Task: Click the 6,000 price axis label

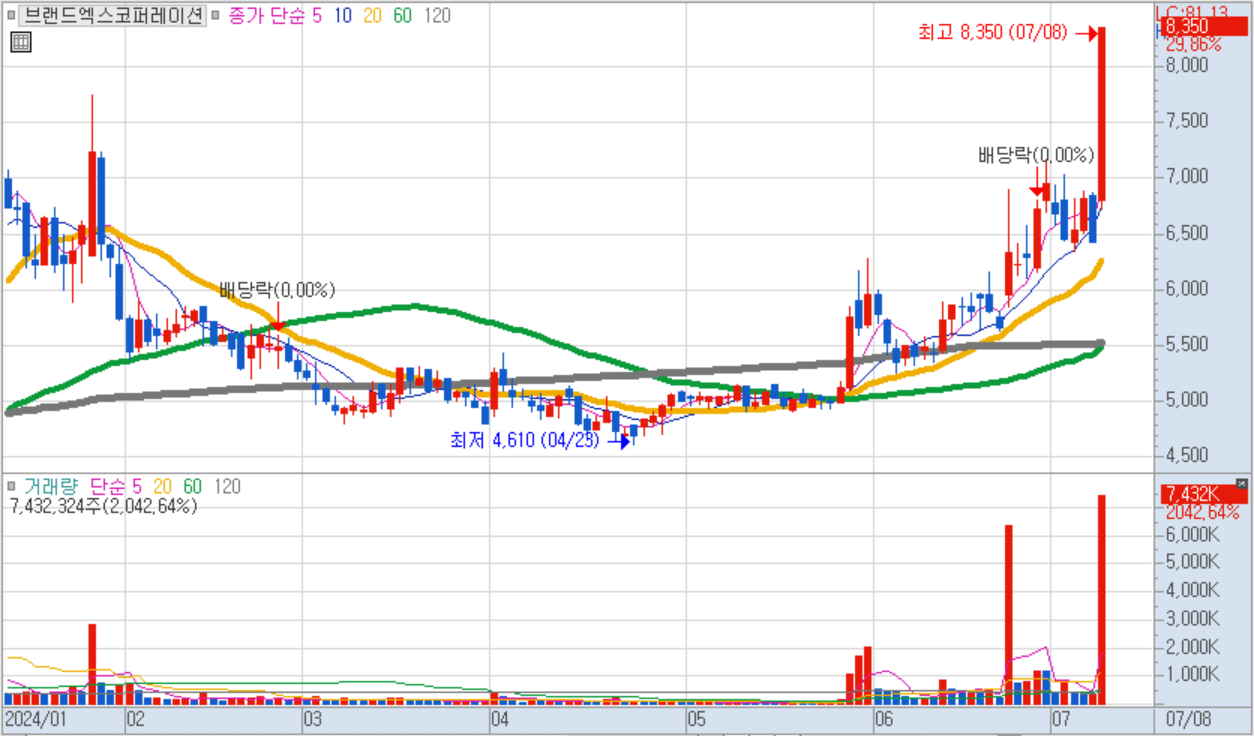Action: 1187,289
